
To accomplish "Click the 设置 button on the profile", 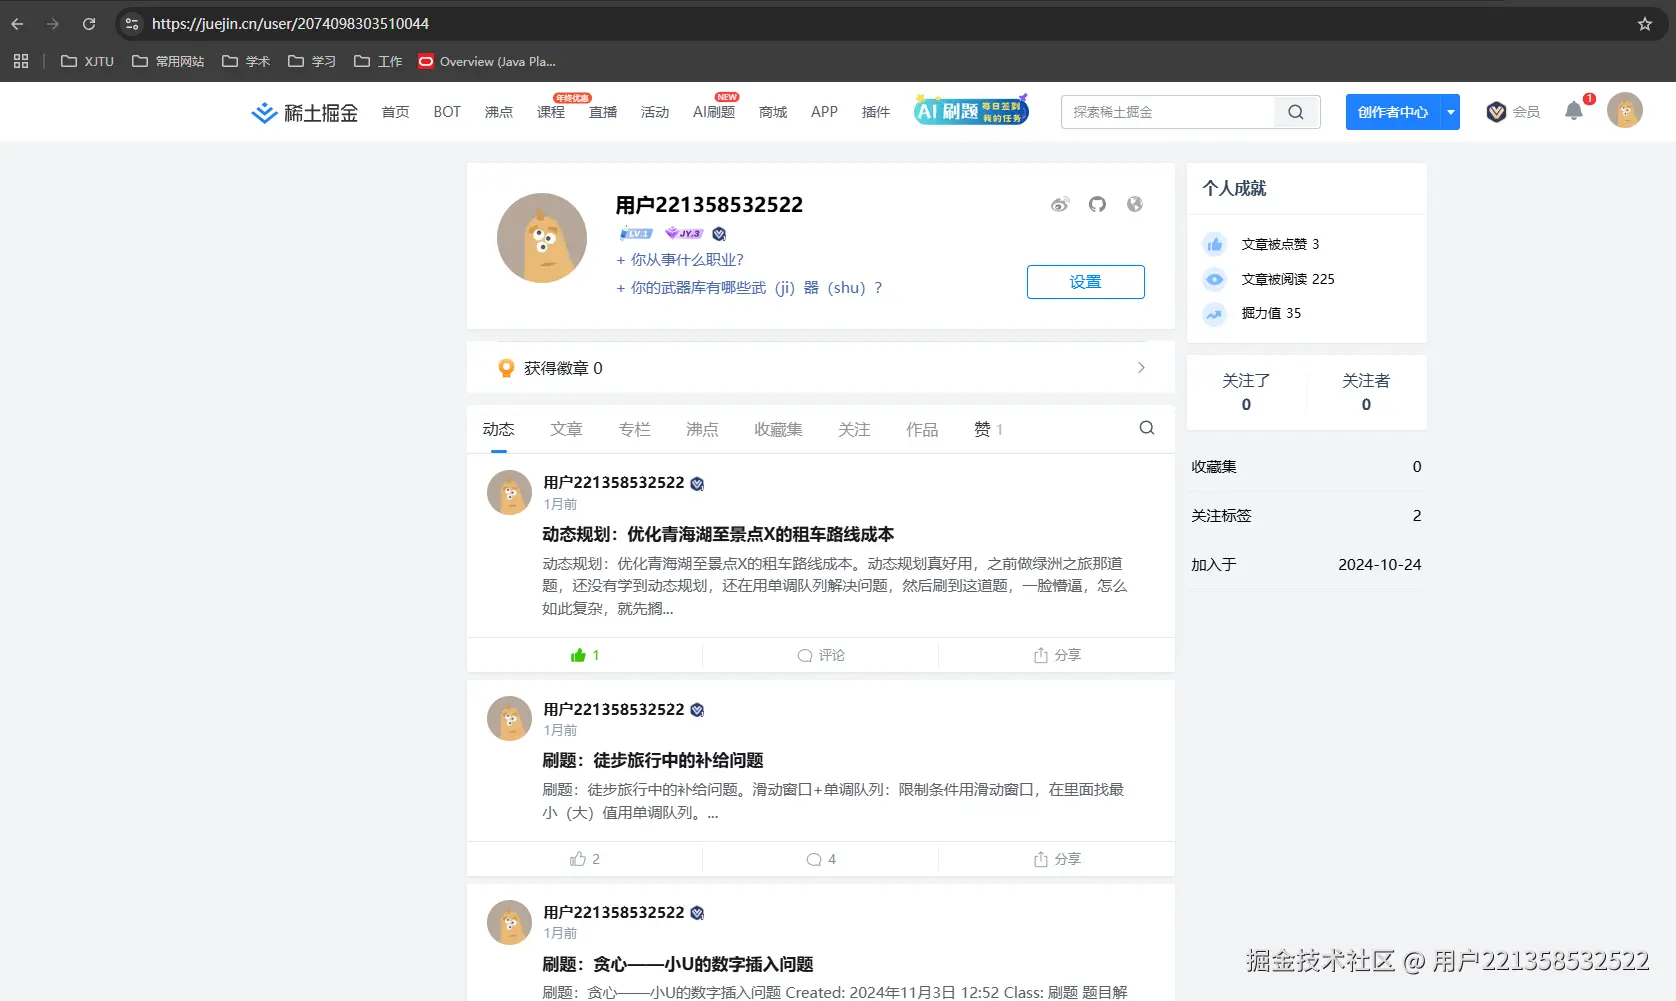I will pyautogui.click(x=1085, y=281).
